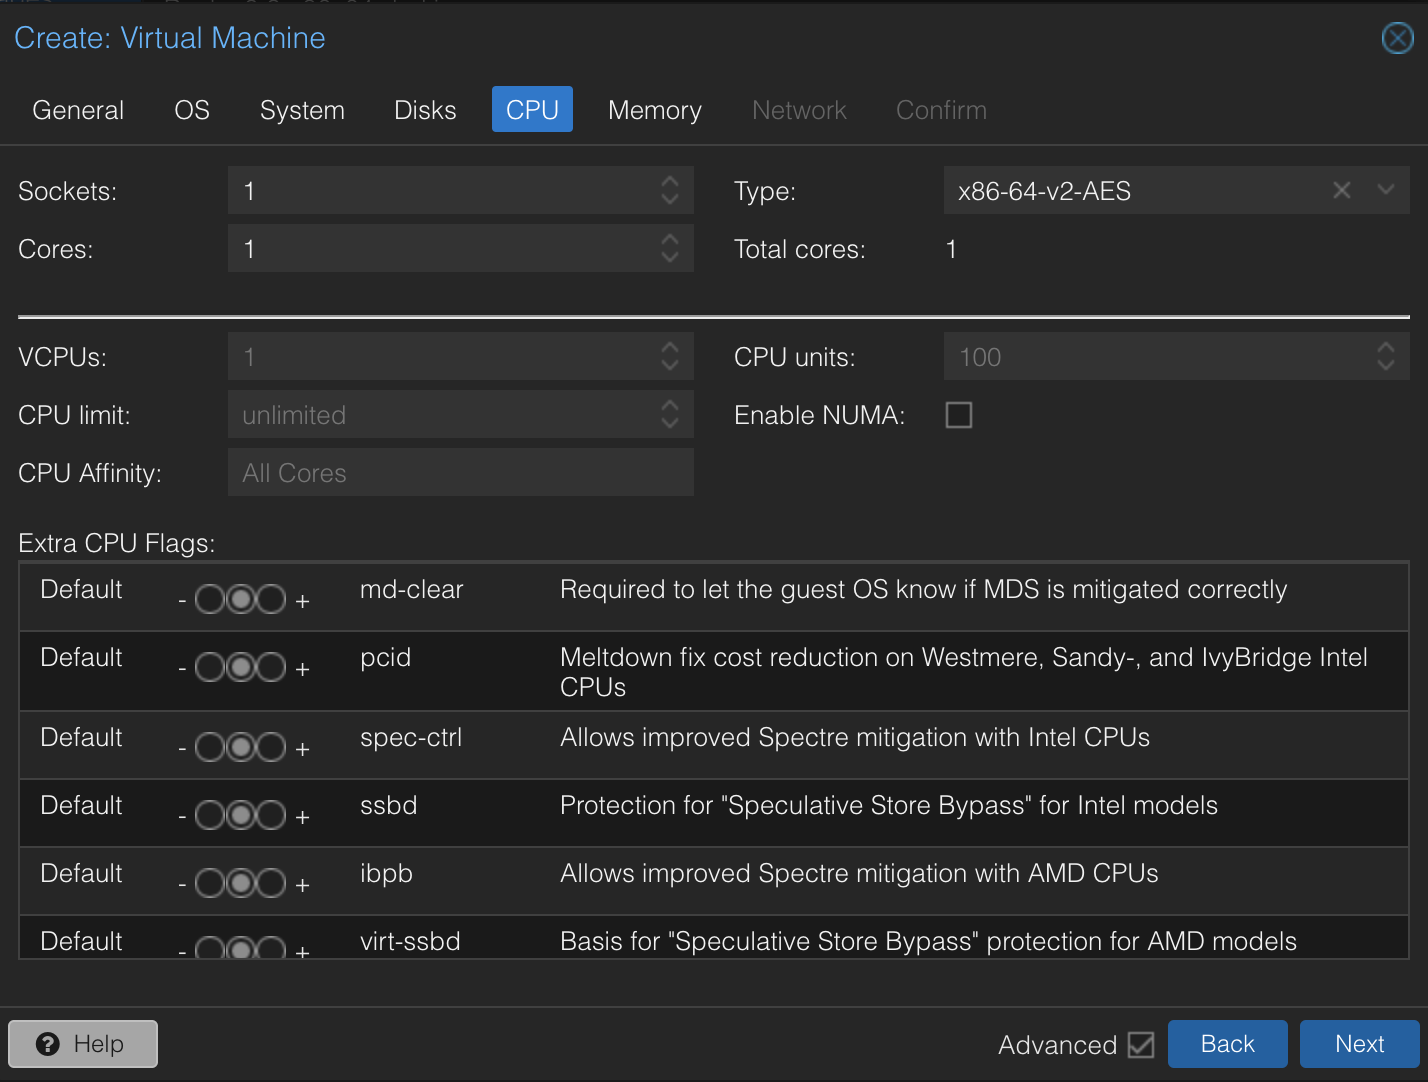The height and width of the screenshot is (1082, 1428).
Task: Clear the x86-64-v2-AES CPU type with X icon
Action: coord(1341,190)
